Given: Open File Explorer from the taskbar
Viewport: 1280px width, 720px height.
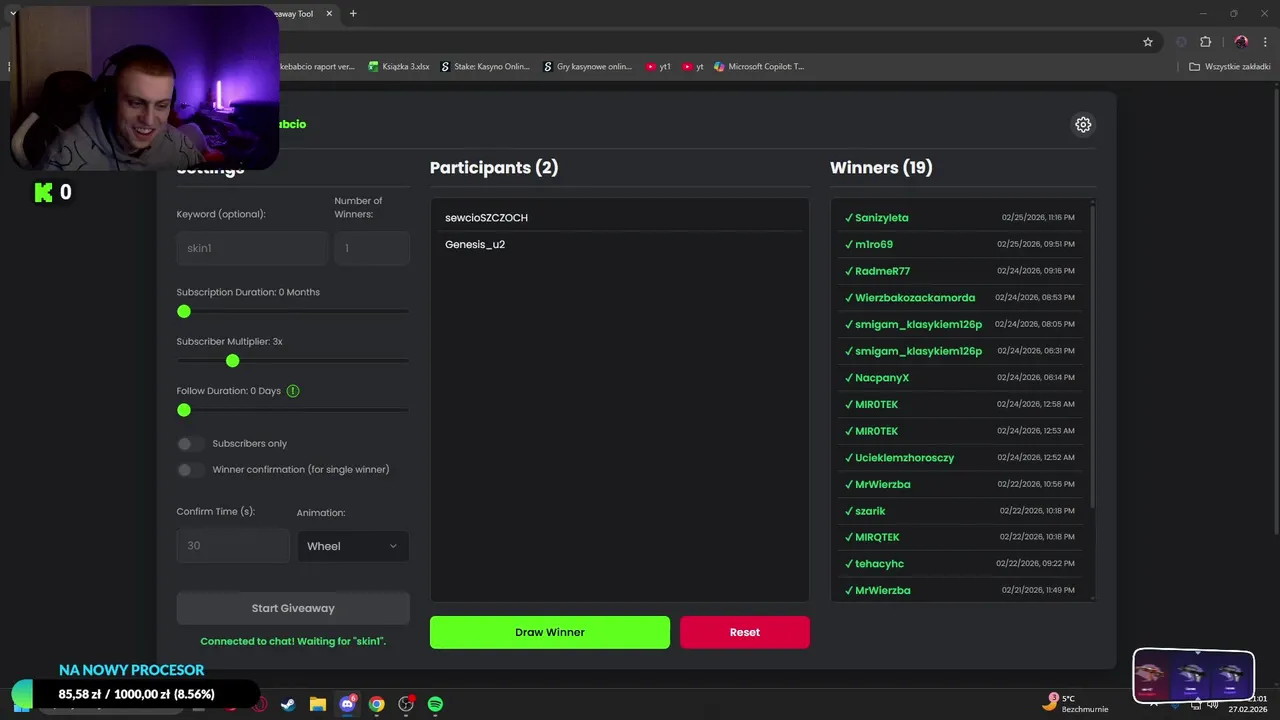Looking at the screenshot, I should tap(317, 704).
